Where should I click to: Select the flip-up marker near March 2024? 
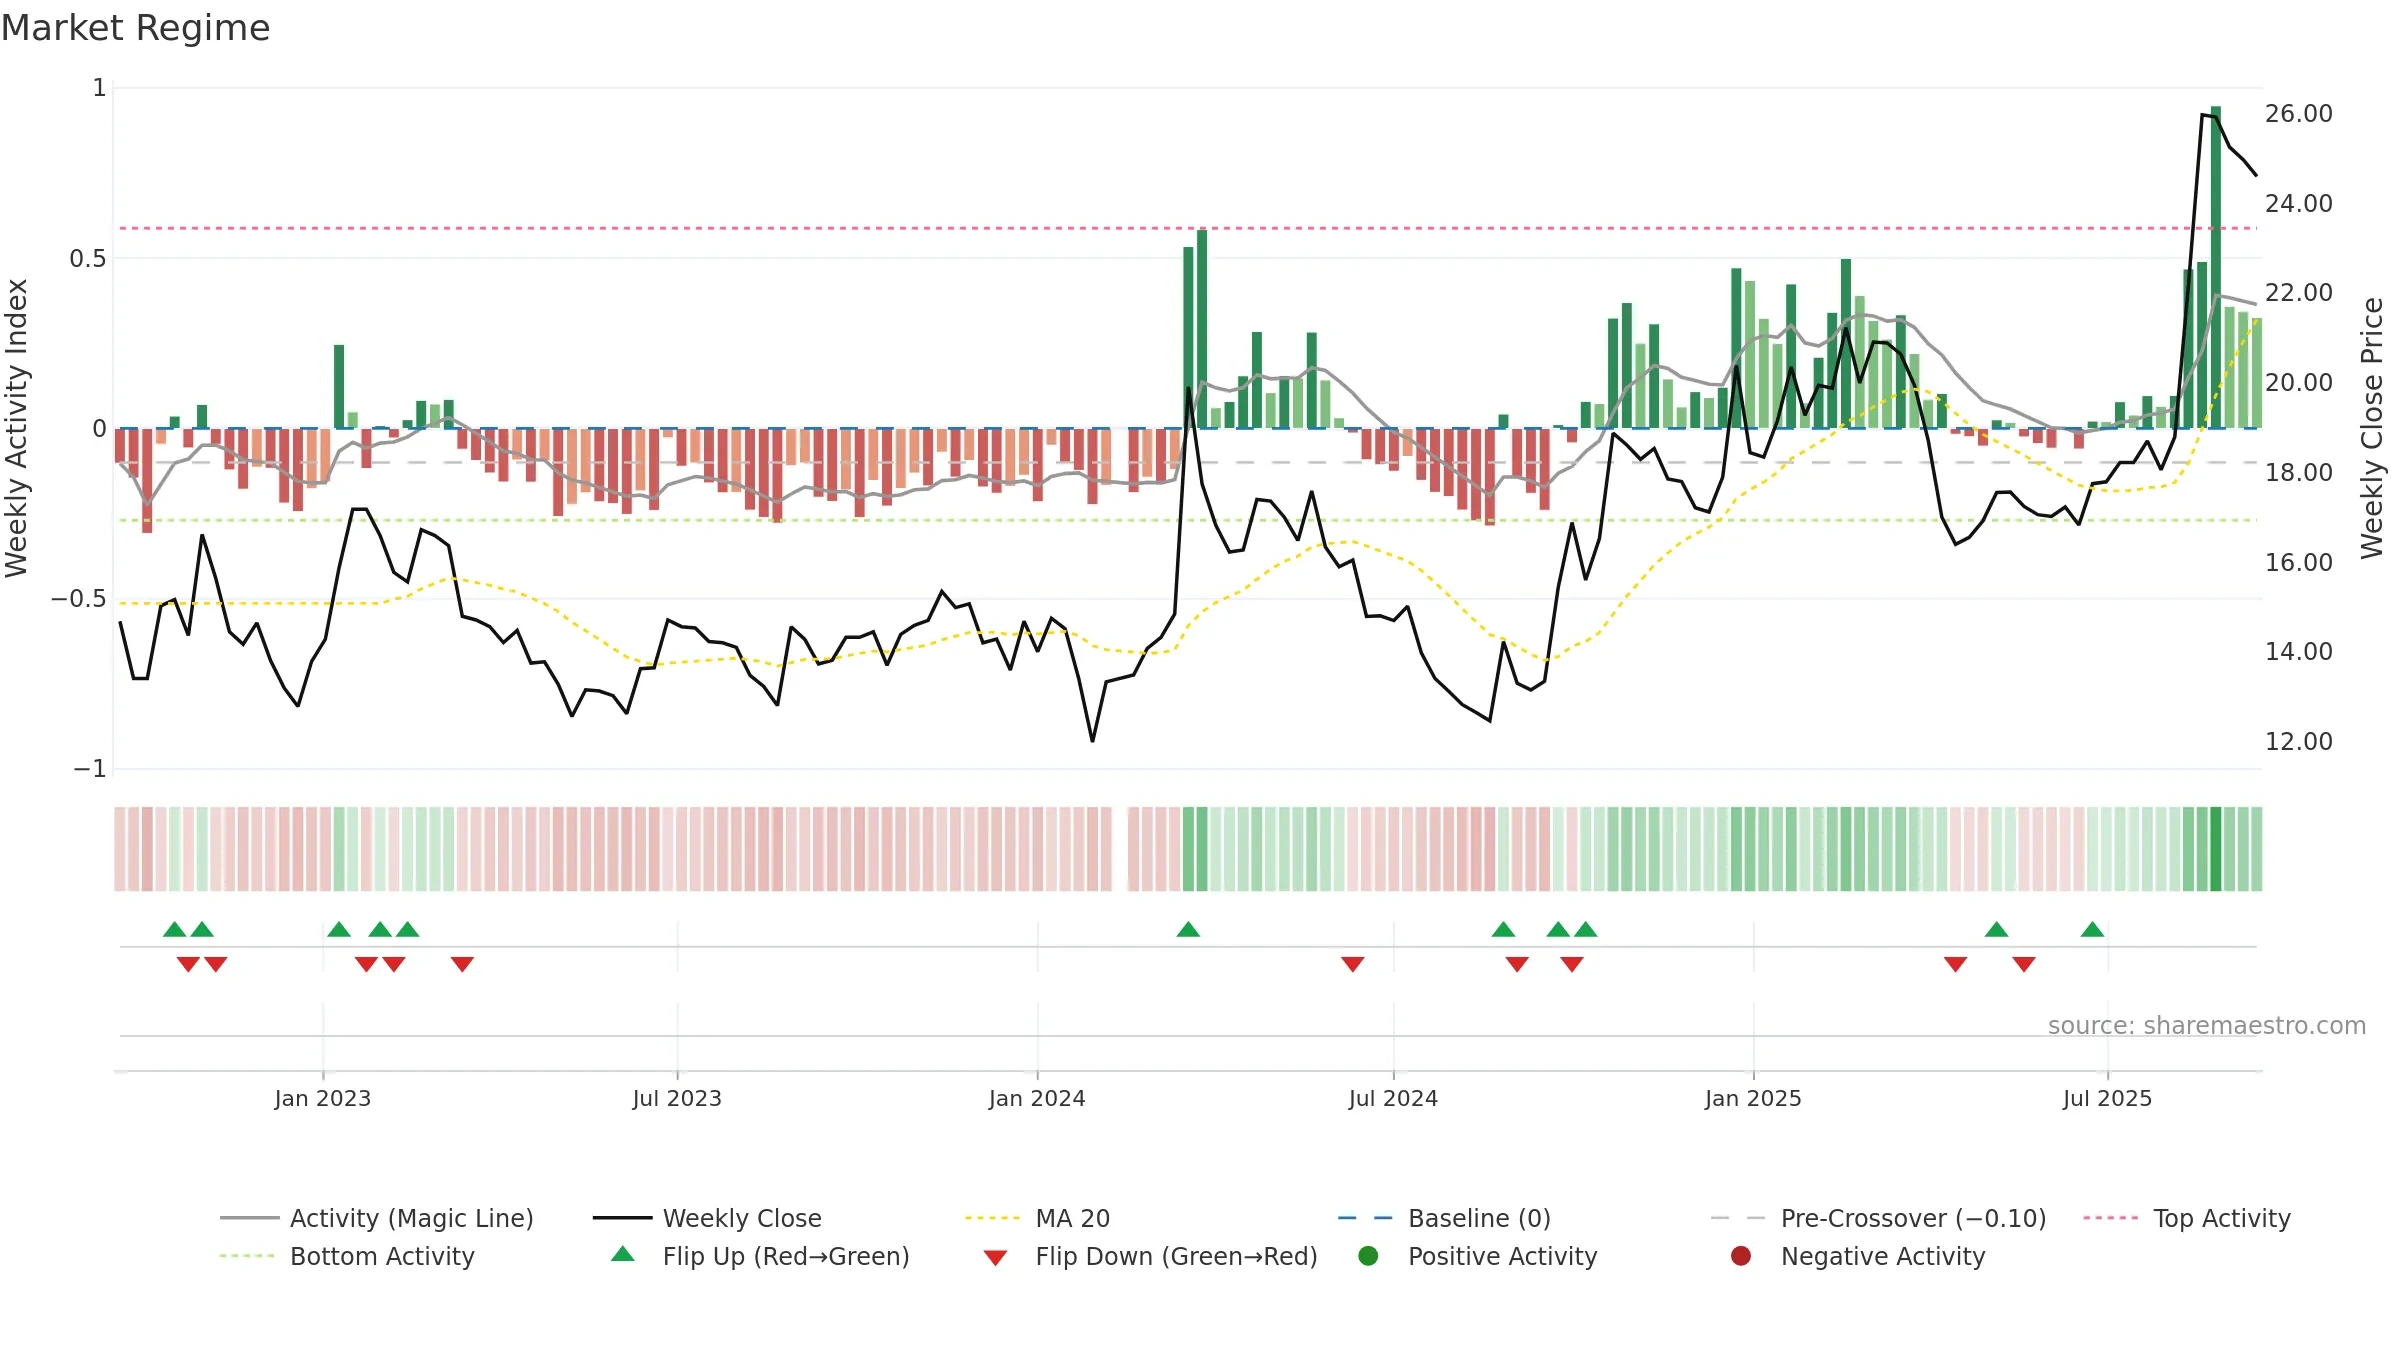click(1188, 930)
